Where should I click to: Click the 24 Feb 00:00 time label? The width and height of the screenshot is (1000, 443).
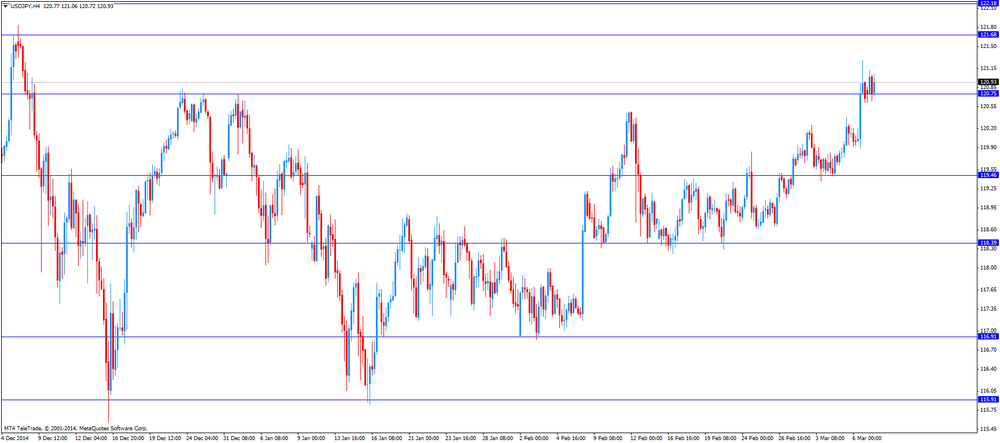point(757,439)
